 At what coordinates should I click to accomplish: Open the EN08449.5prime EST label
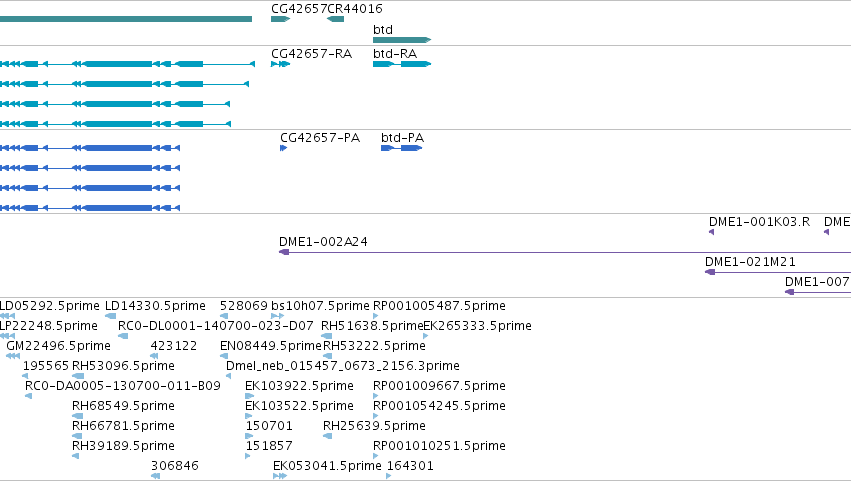click(x=271, y=346)
